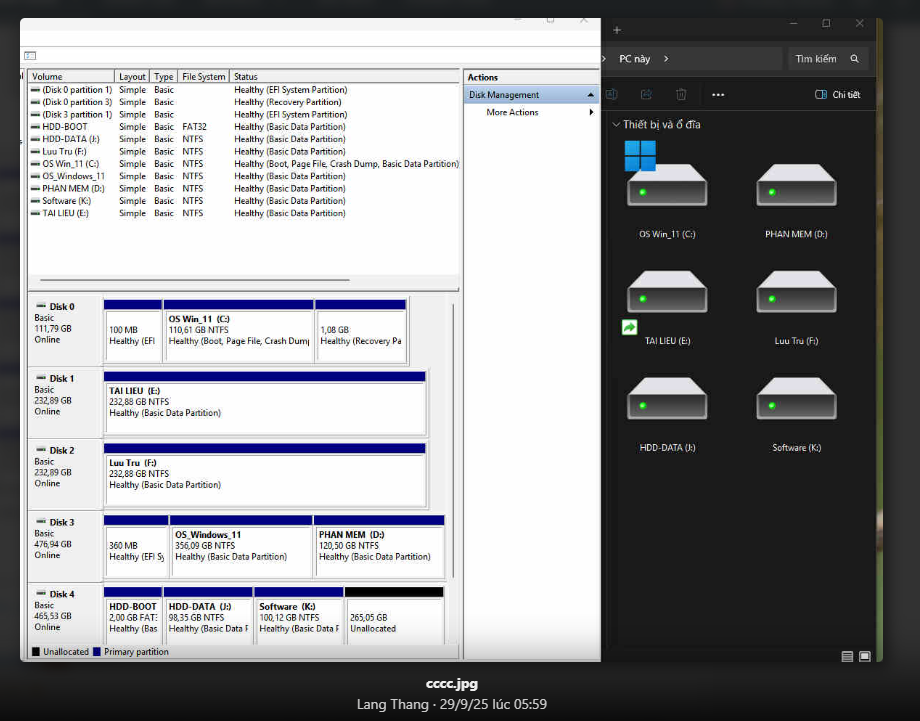
Task: Select the (Disk 0 partition 1) volume row
Action: point(244,90)
